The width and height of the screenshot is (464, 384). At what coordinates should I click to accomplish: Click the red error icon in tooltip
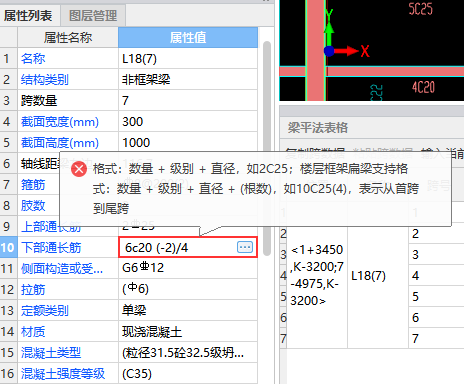click(x=79, y=169)
